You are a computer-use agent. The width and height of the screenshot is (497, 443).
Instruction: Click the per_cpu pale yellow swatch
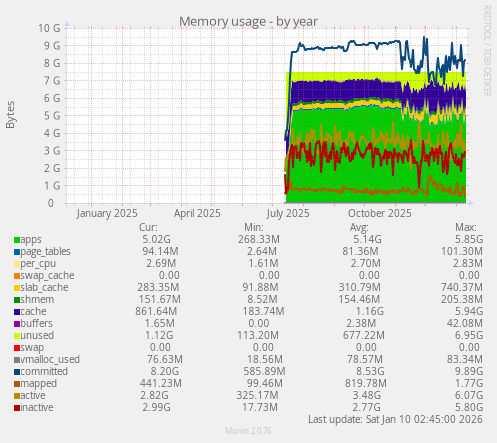click(x=17, y=264)
